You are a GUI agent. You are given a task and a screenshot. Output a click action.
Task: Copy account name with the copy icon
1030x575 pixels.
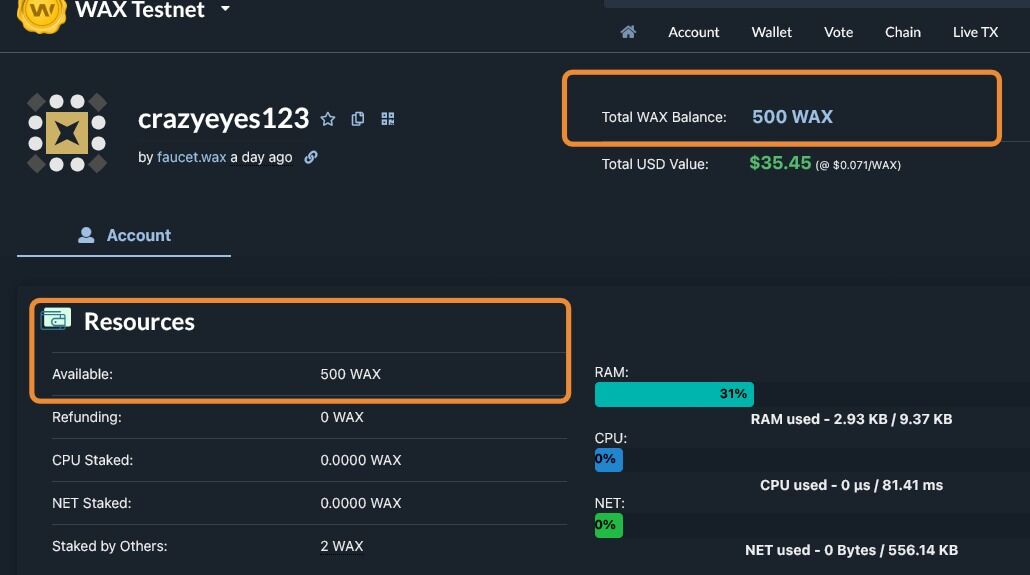(357, 118)
